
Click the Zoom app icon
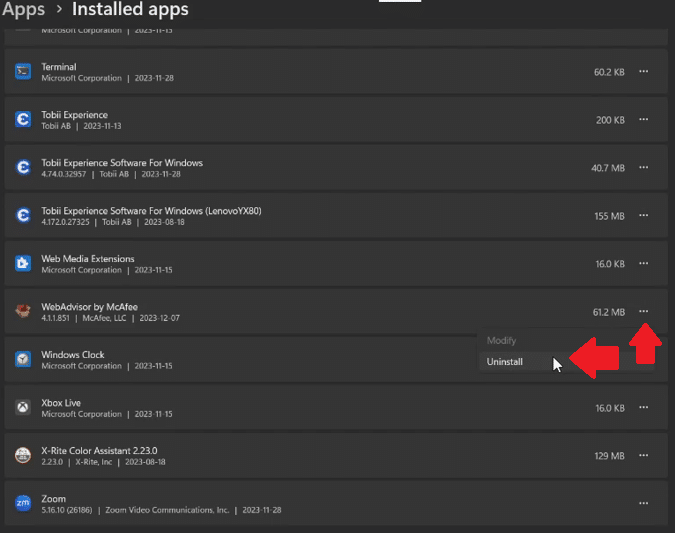[23, 503]
